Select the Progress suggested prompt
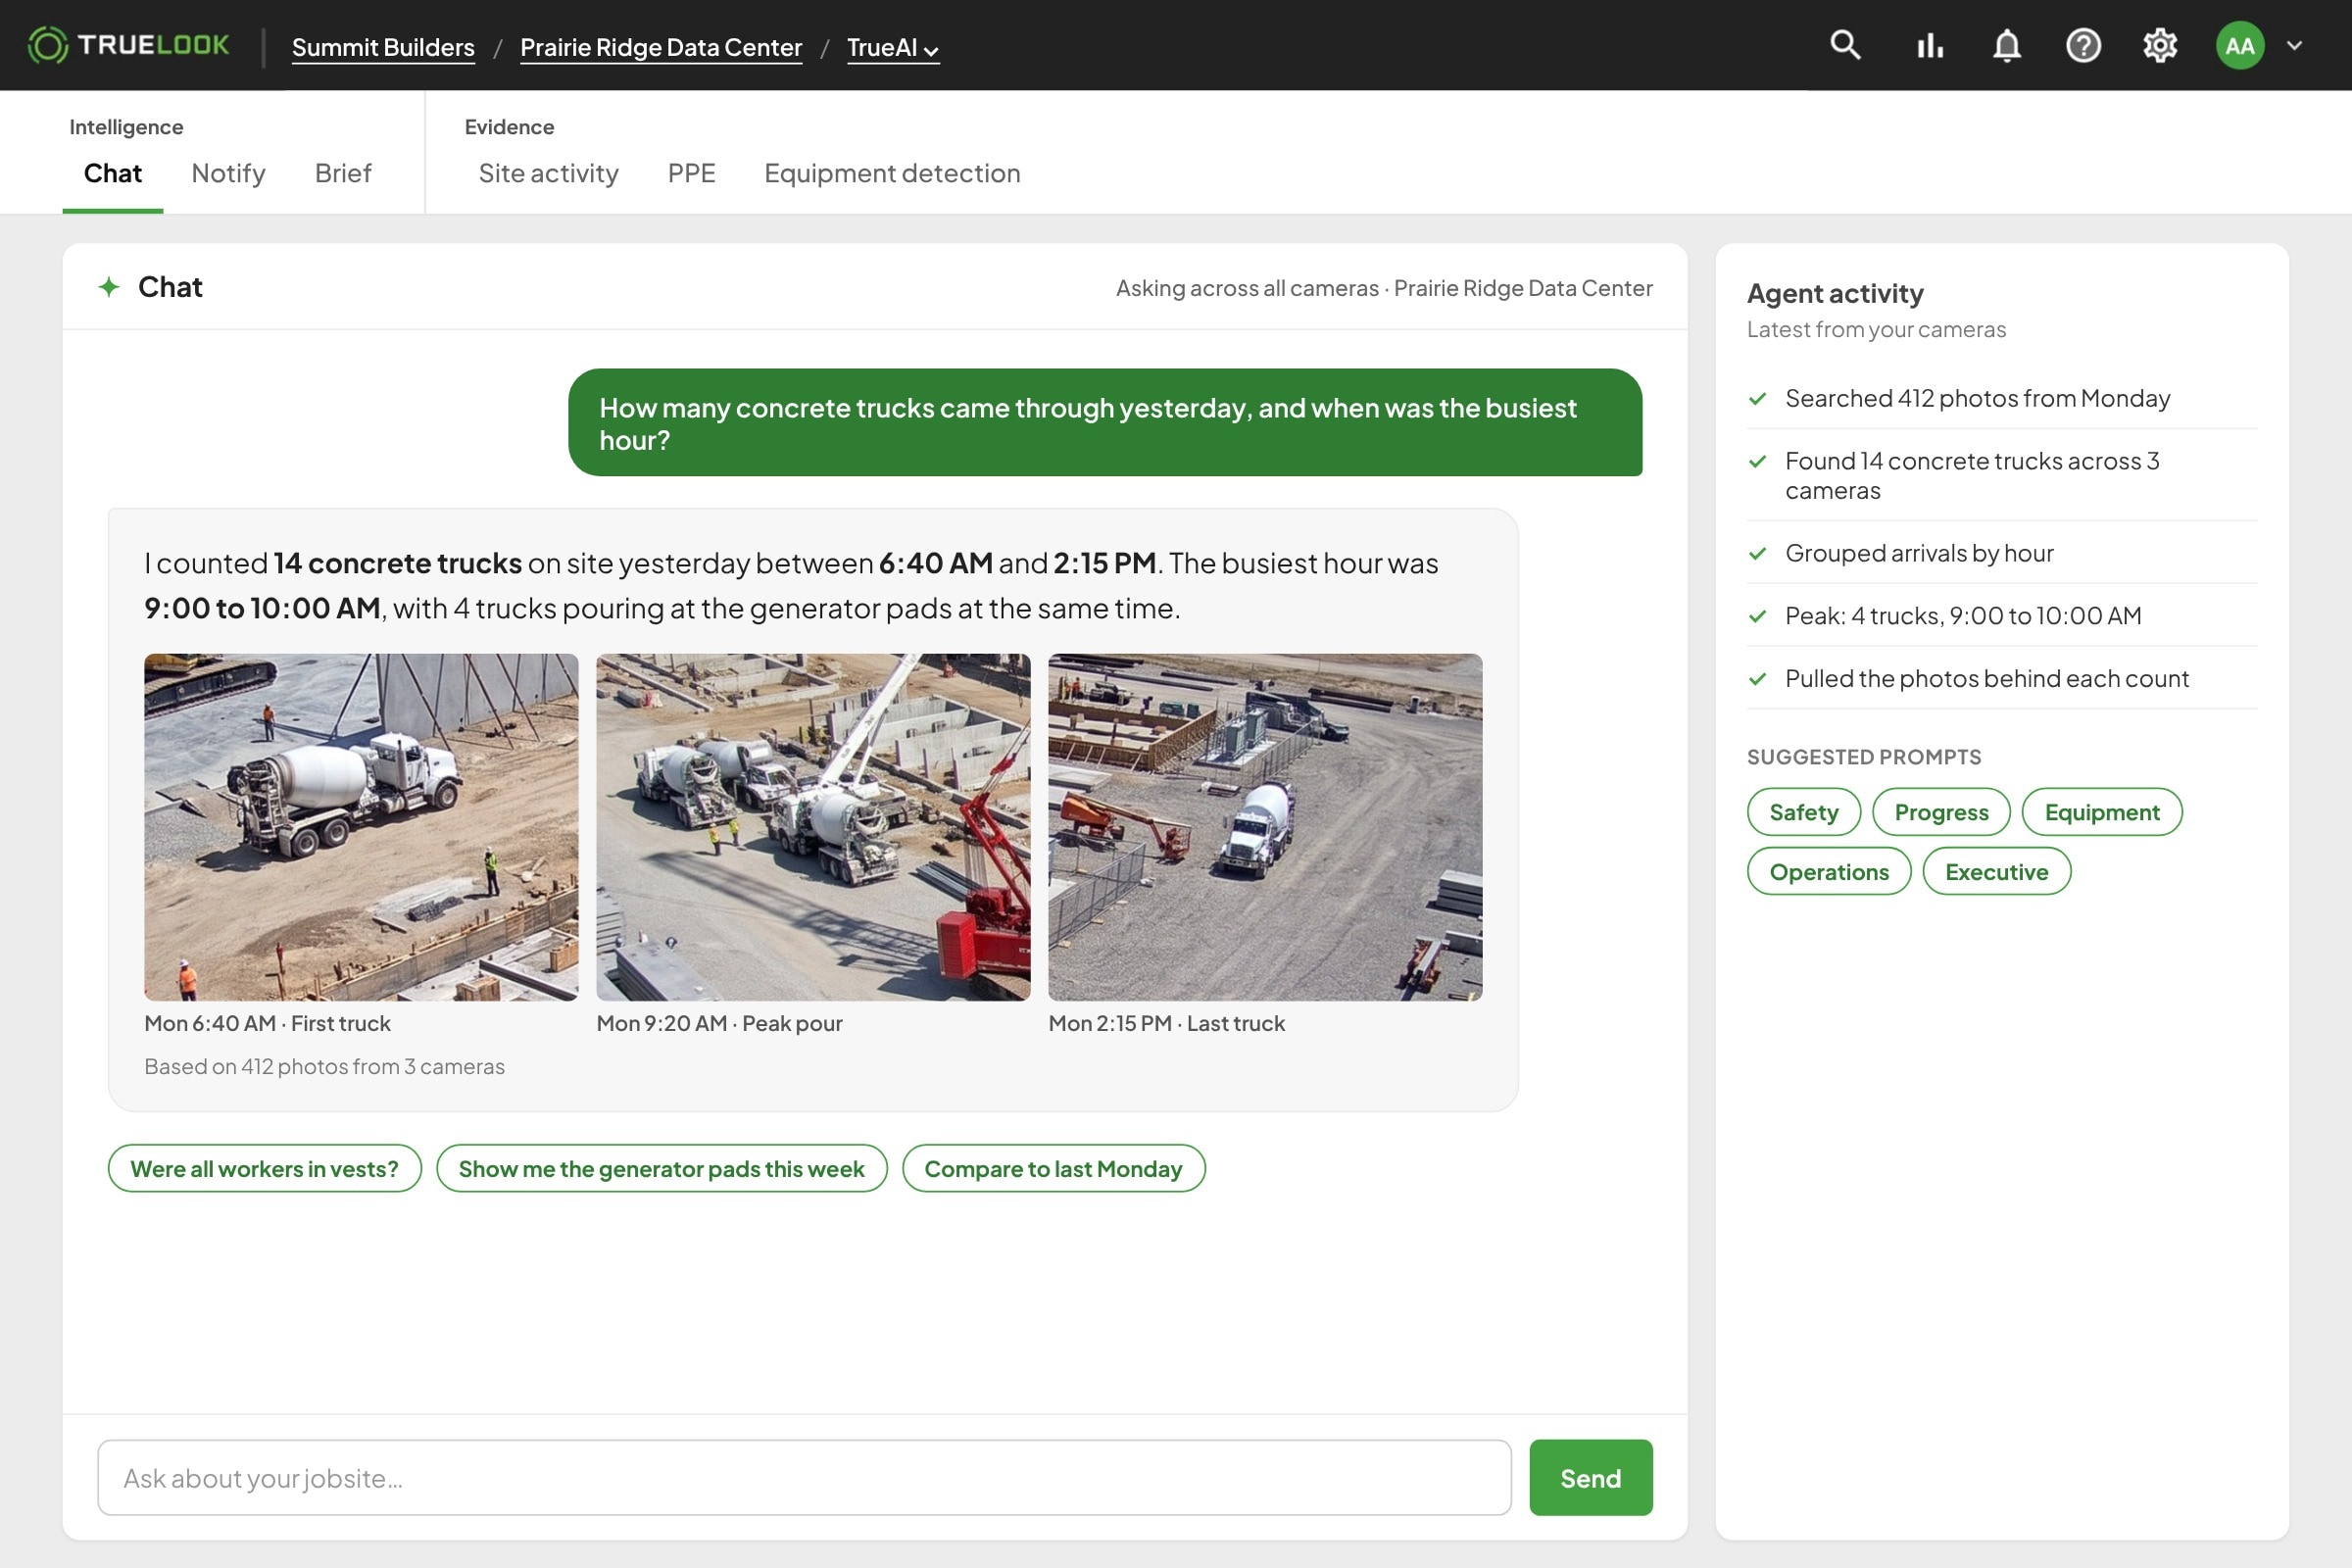The height and width of the screenshot is (1568, 2352). (1941, 811)
